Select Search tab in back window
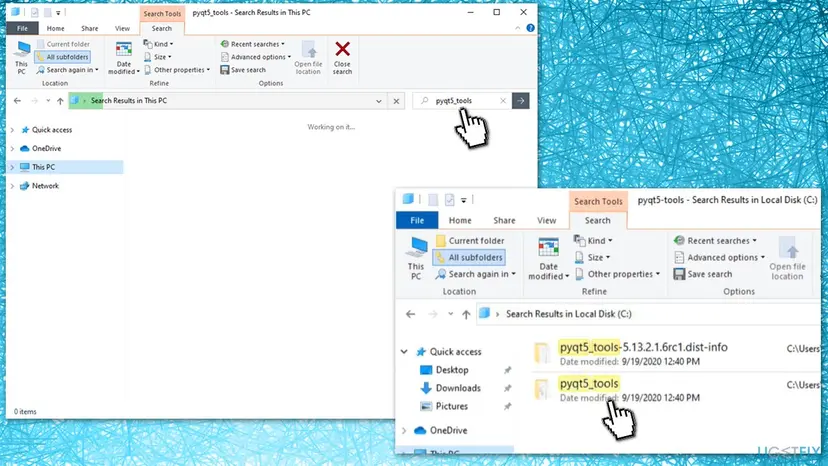This screenshot has width=828, height=466. [x=162, y=29]
